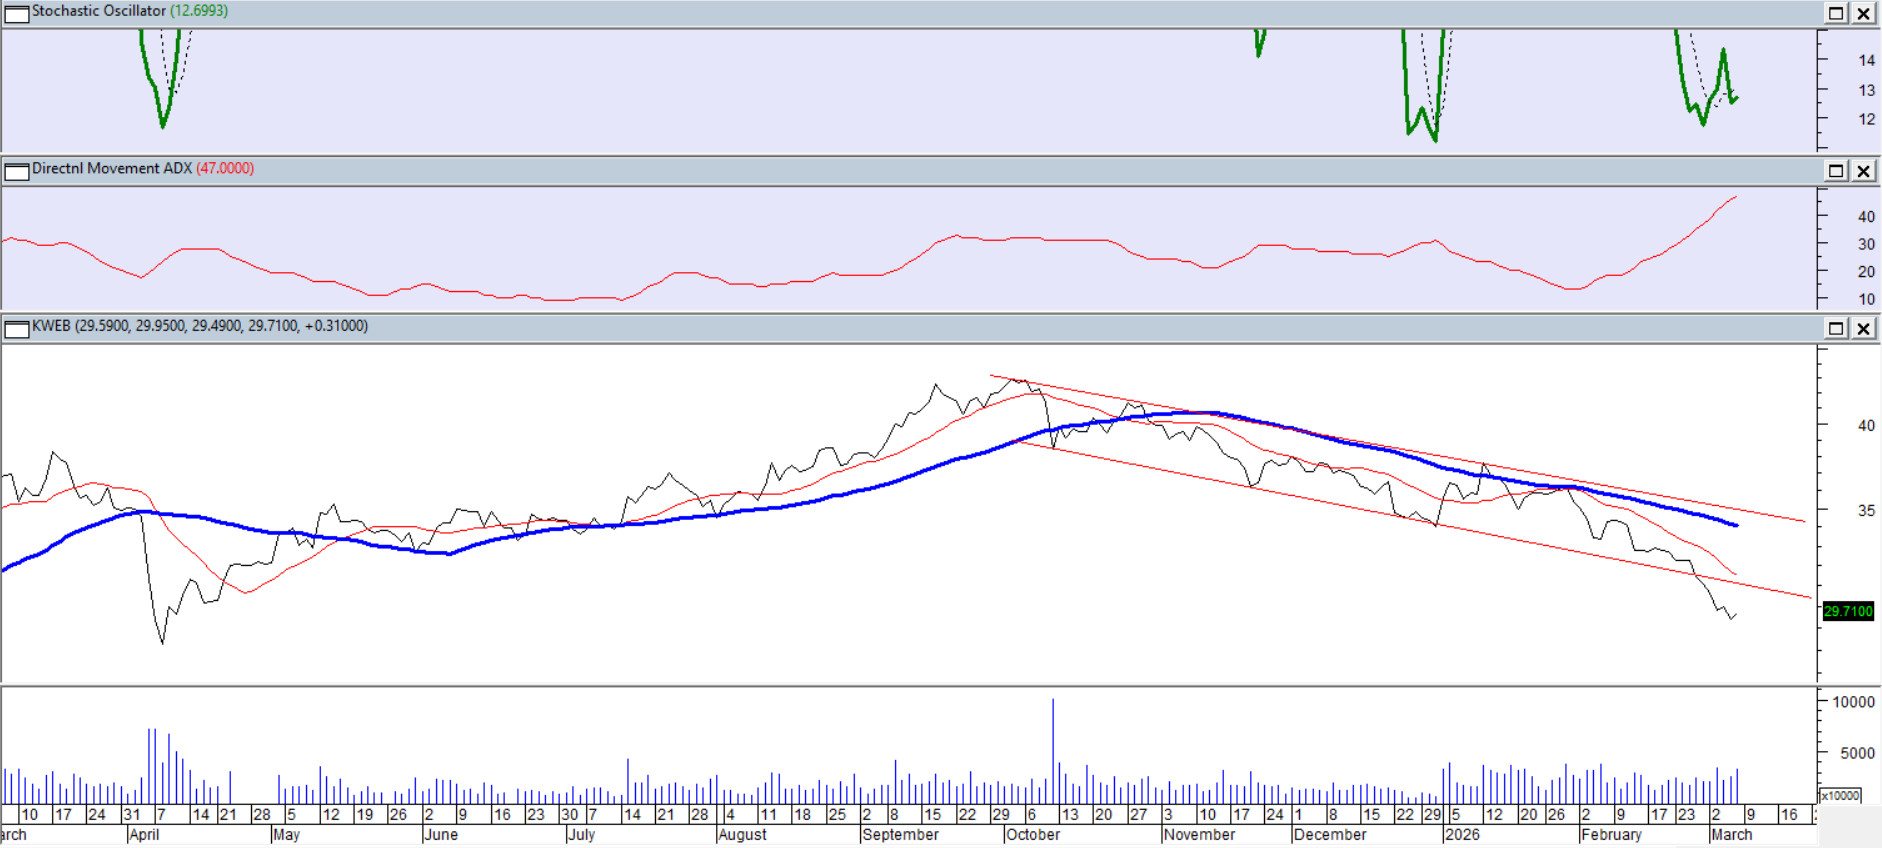1882x848 pixels.
Task: Click the x10000 volume scale label
Action: coord(1840,796)
